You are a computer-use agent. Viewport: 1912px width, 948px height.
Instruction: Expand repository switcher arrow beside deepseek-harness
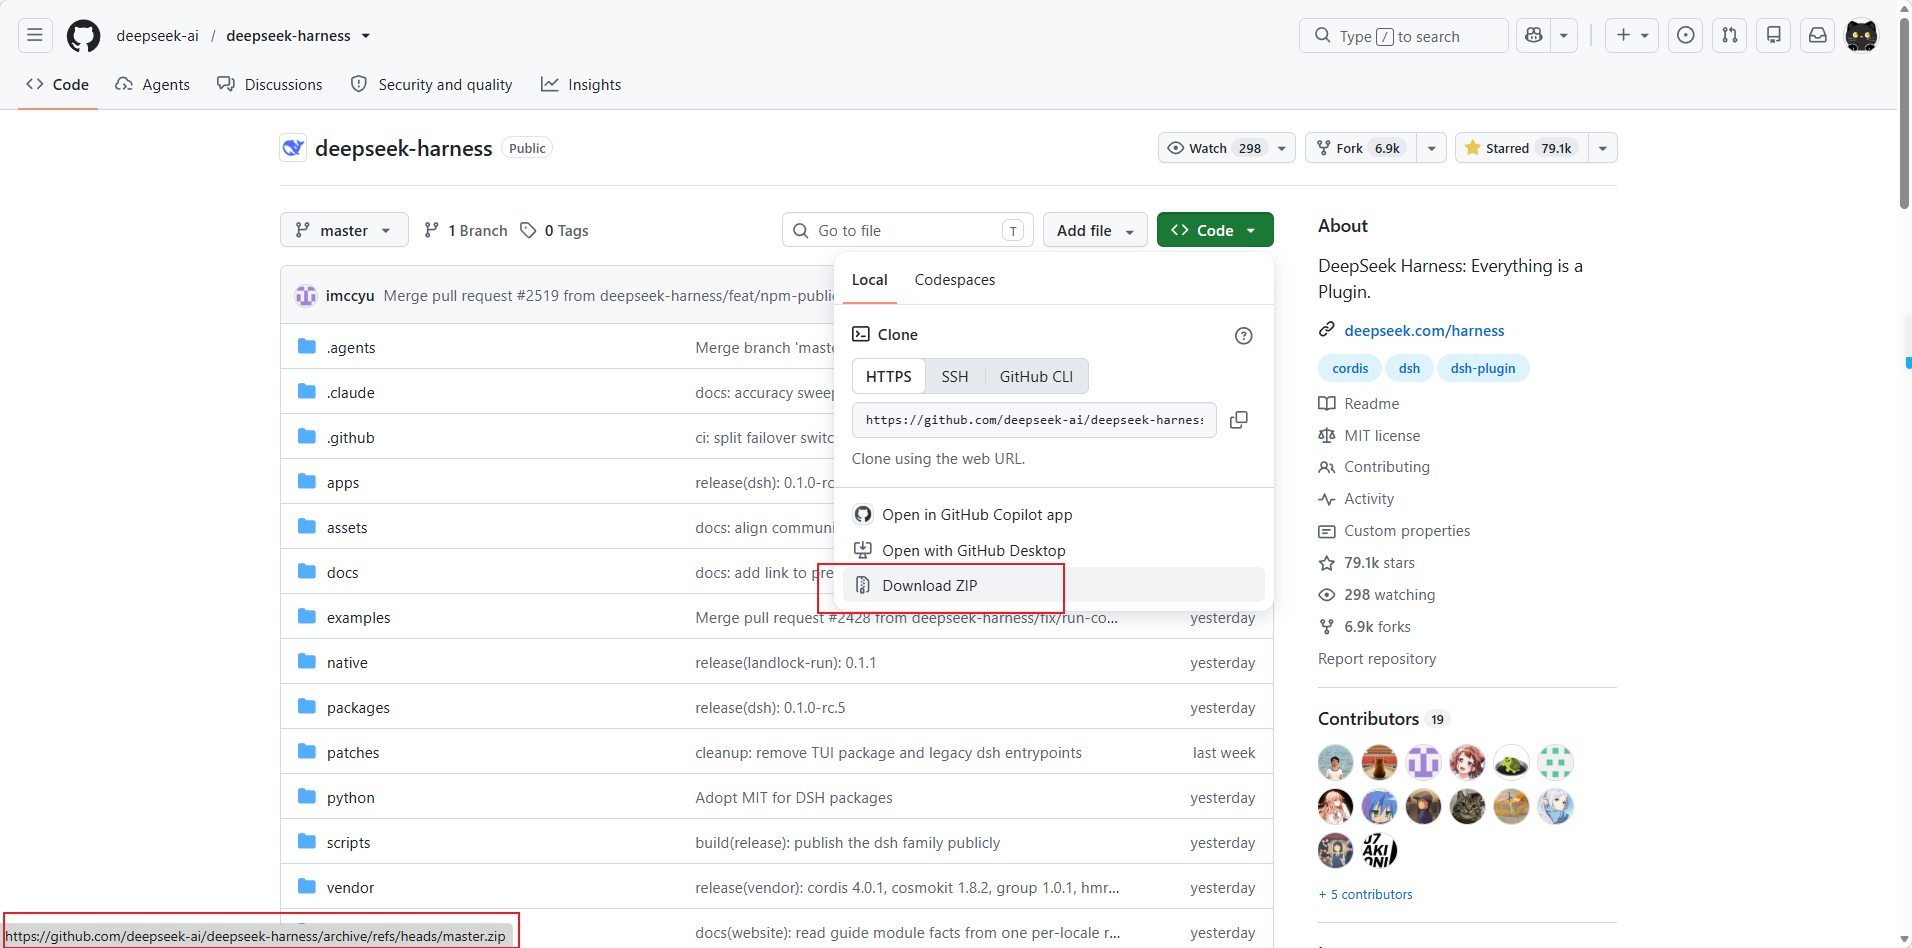tap(366, 36)
